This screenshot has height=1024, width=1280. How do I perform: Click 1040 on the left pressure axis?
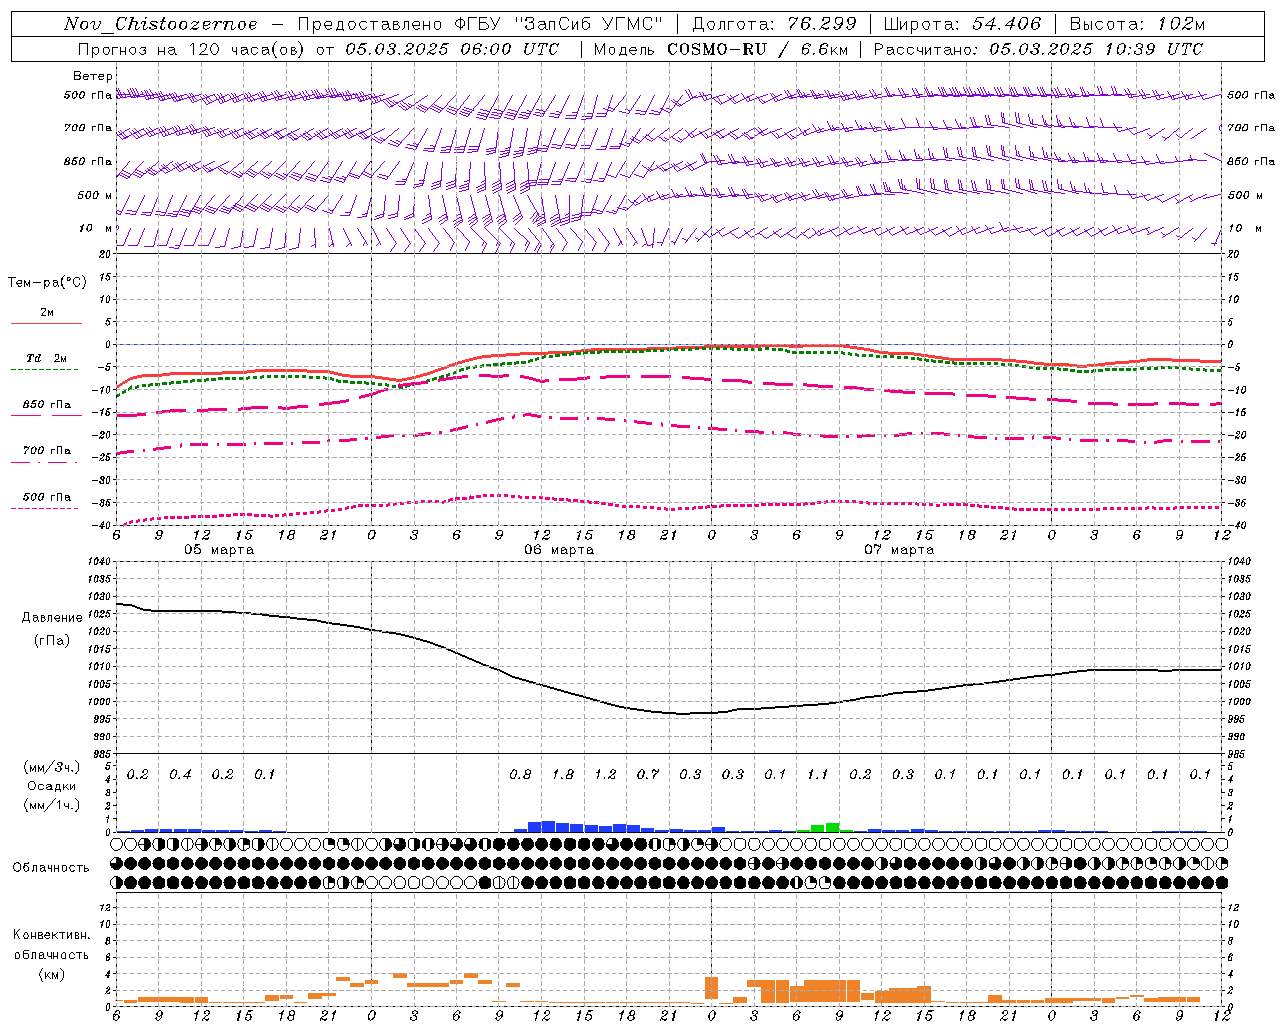[x=98, y=562]
